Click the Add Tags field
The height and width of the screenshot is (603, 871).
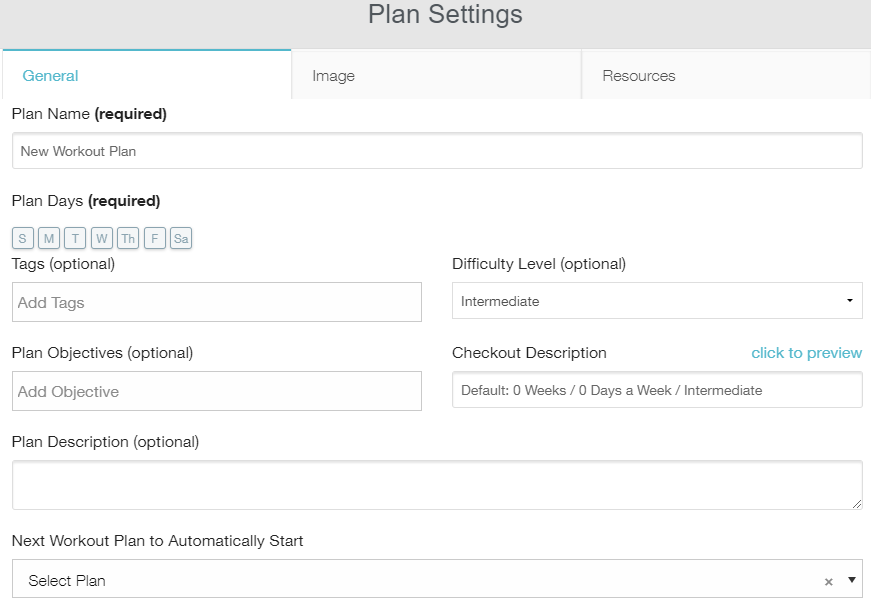[216, 302]
